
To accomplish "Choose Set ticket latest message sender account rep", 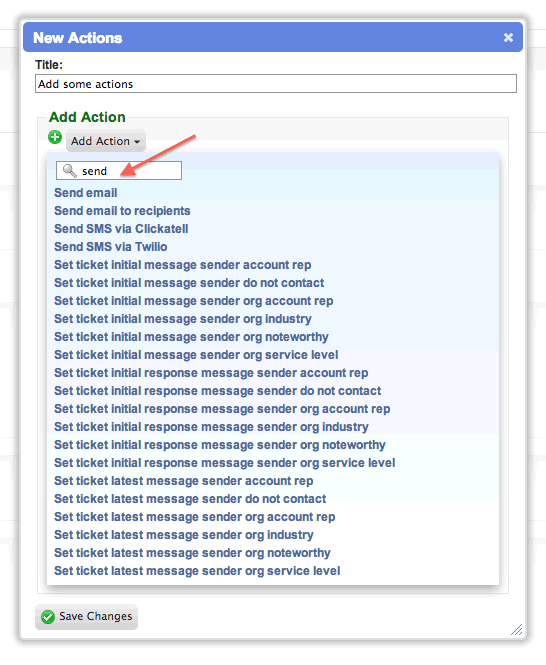I will click(x=184, y=481).
